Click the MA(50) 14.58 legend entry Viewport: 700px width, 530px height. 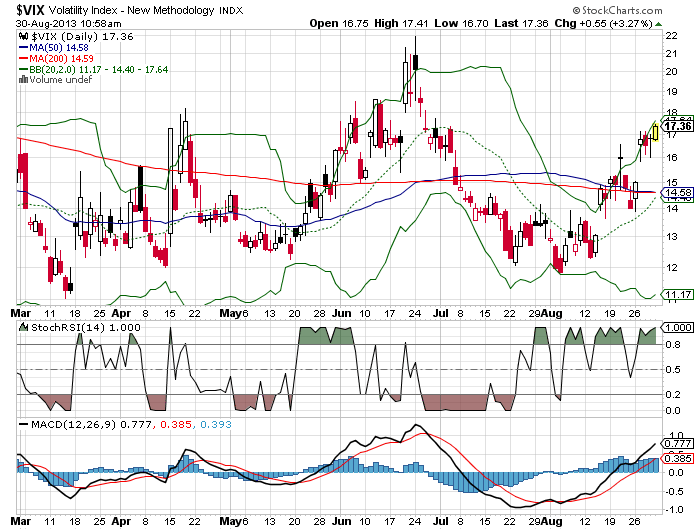click(54, 47)
